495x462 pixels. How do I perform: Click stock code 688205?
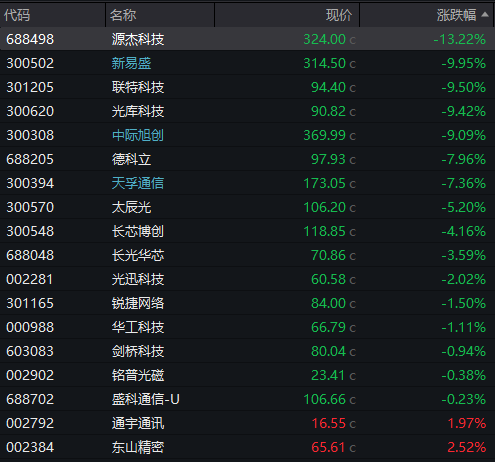tap(30, 159)
